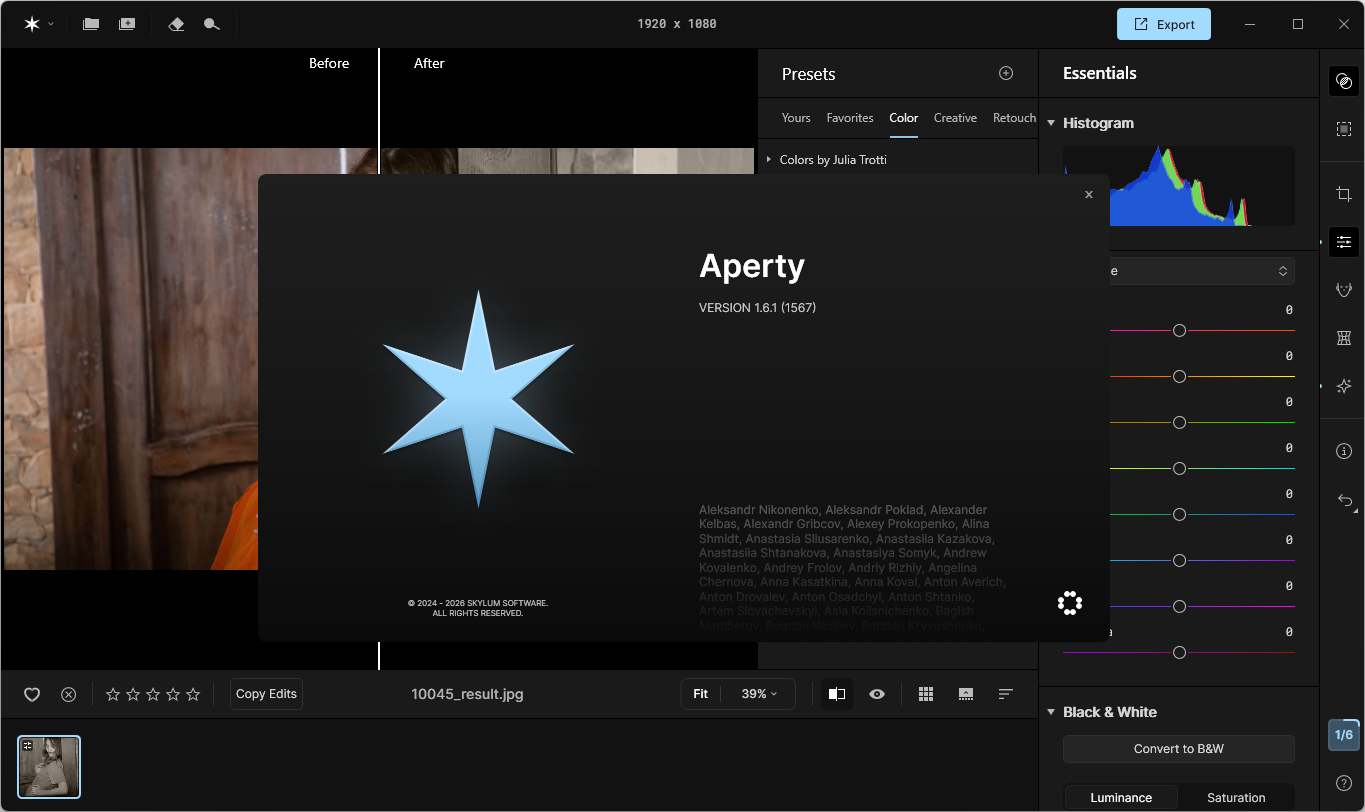The height and width of the screenshot is (812, 1365).
Task: Click the purple-to-dark-red slider handle
Action: (1179, 652)
